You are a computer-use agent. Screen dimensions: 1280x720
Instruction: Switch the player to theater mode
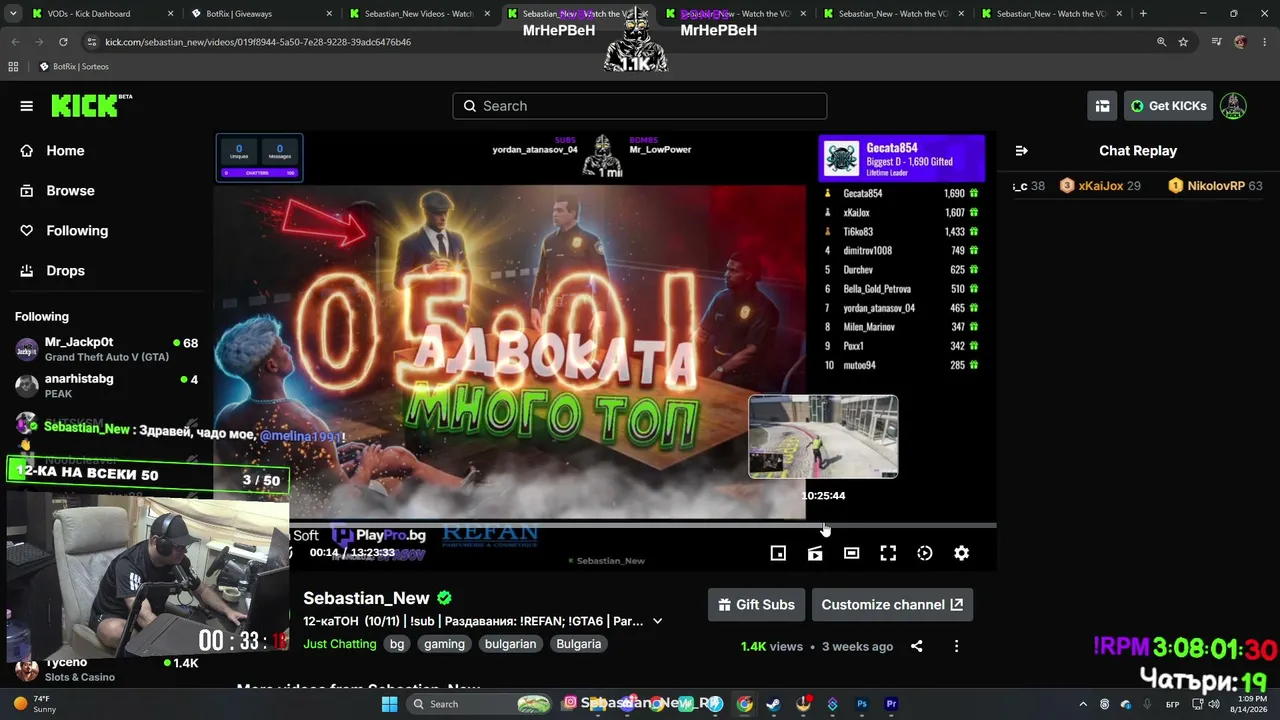pos(851,553)
